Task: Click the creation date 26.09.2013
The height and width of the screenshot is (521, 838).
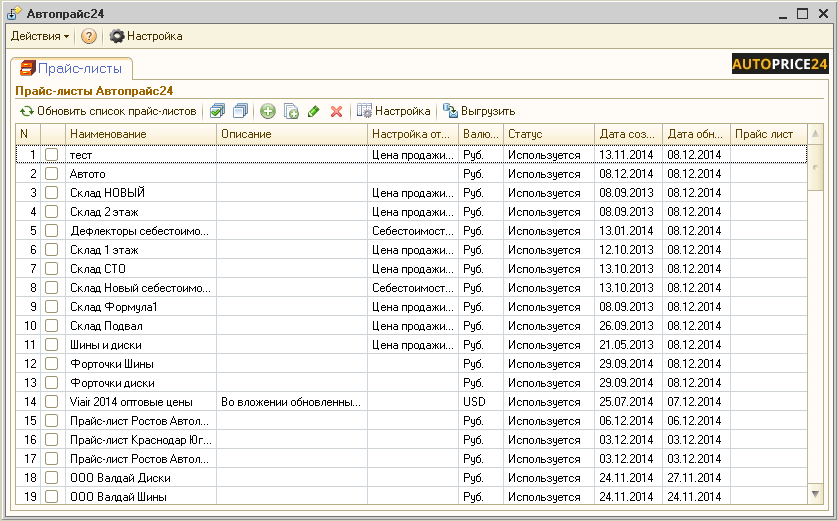Action: point(626,326)
